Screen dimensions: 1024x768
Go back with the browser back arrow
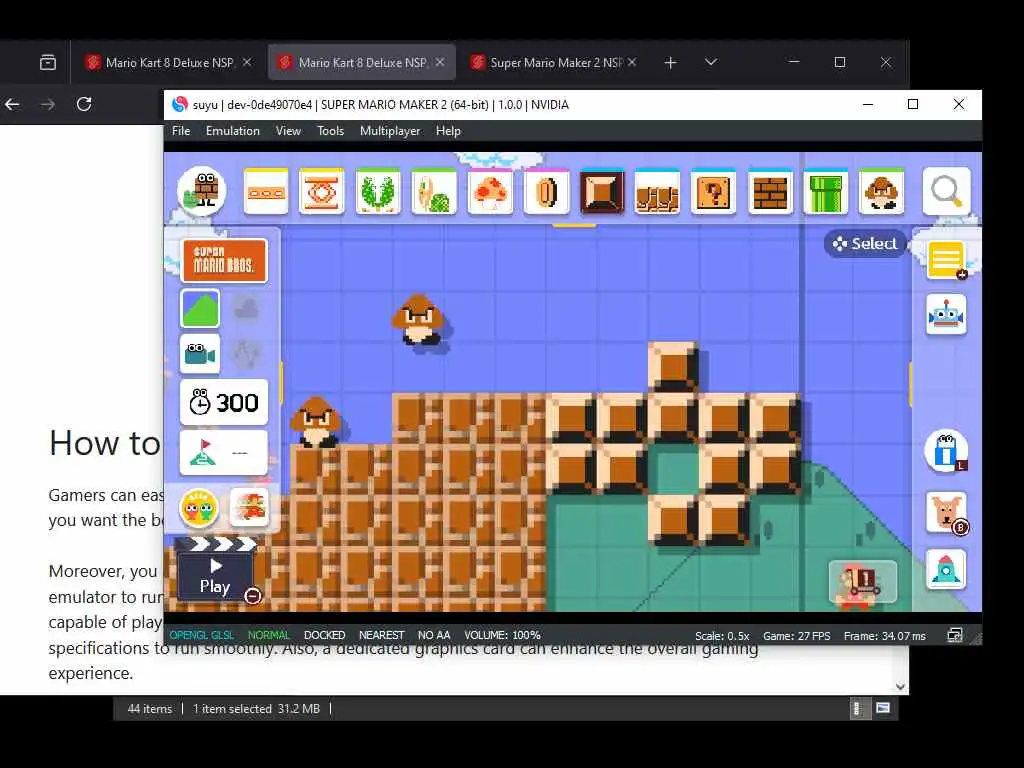(x=12, y=104)
